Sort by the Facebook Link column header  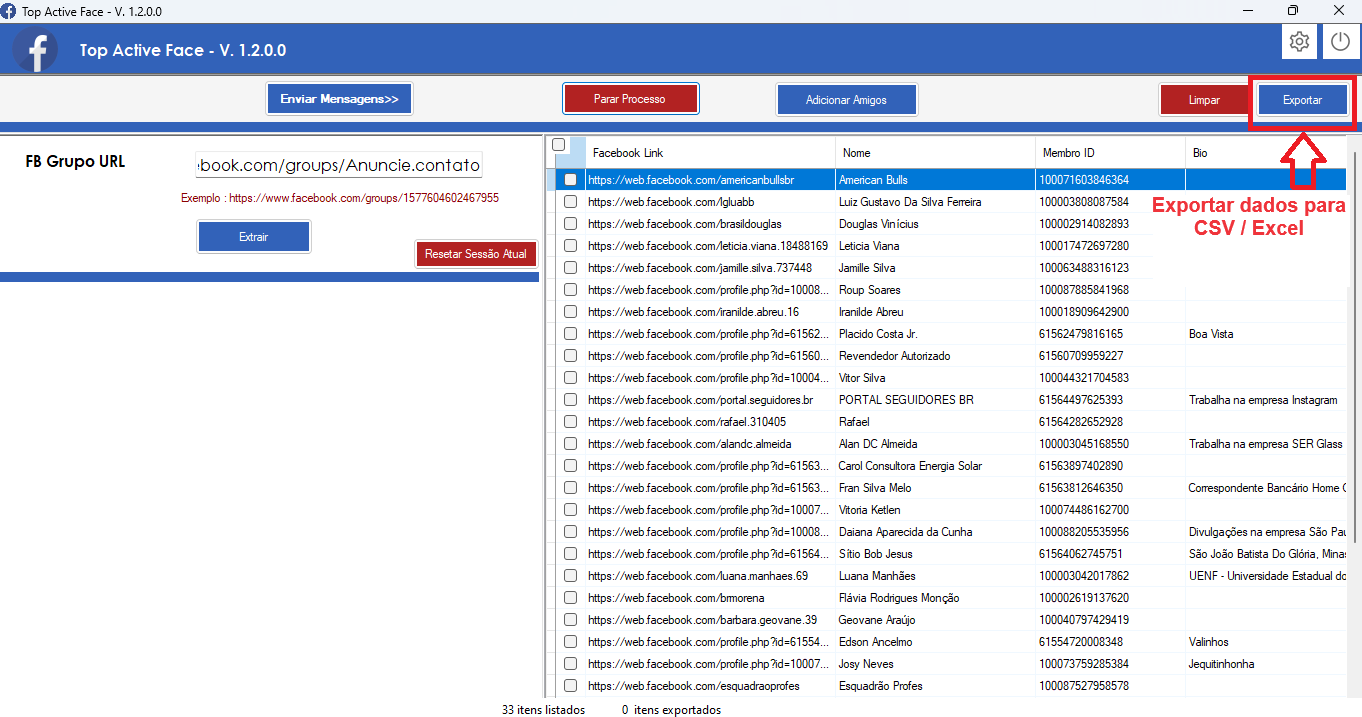pos(710,153)
